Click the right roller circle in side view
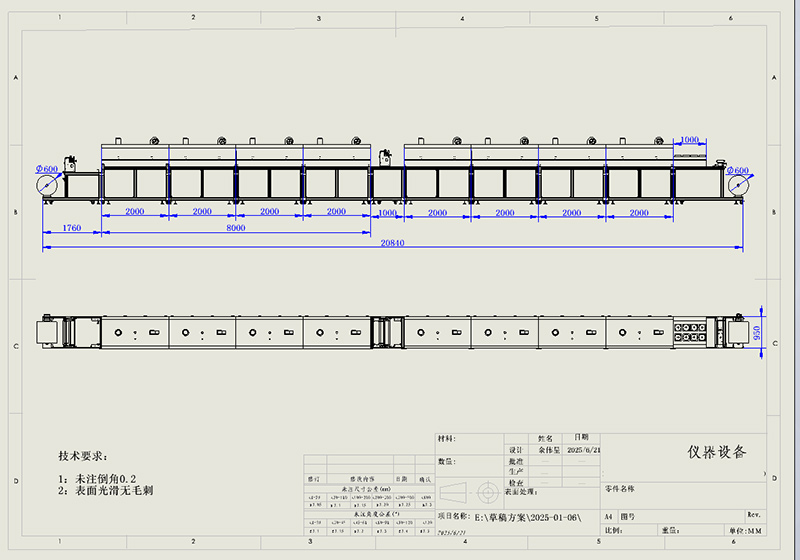This screenshot has width=800, height=560. tap(738, 186)
